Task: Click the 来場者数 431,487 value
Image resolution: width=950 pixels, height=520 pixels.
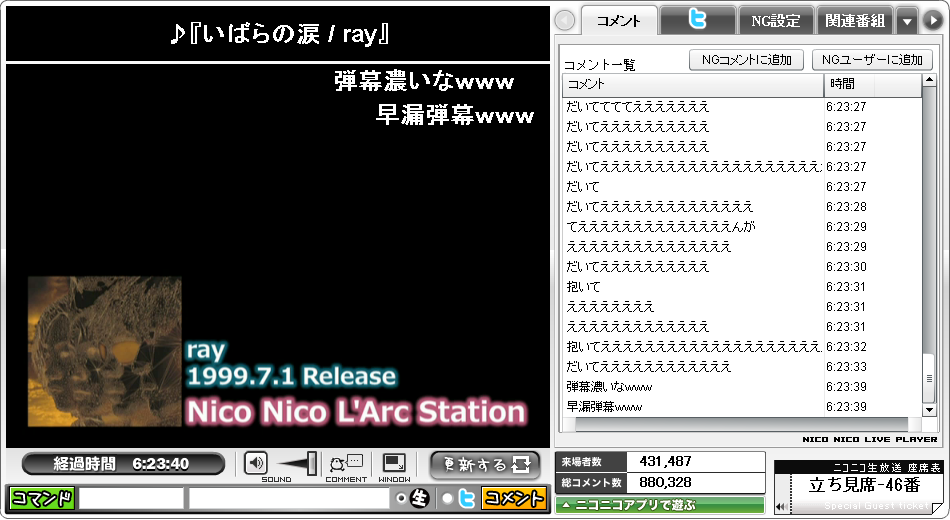Action: tap(665, 462)
